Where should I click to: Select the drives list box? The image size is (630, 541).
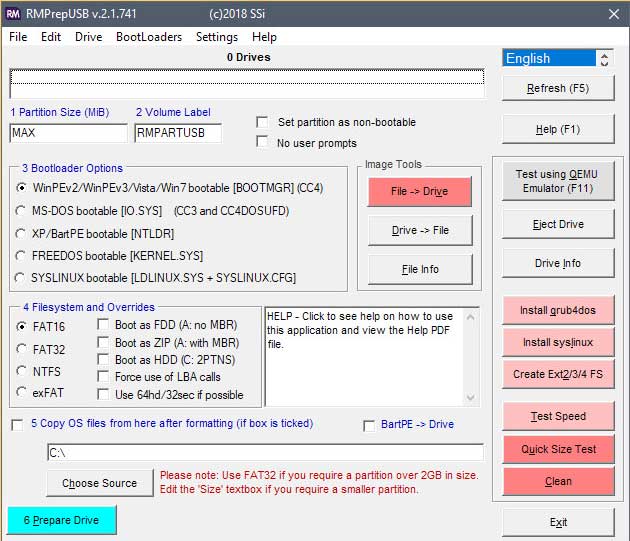point(246,82)
